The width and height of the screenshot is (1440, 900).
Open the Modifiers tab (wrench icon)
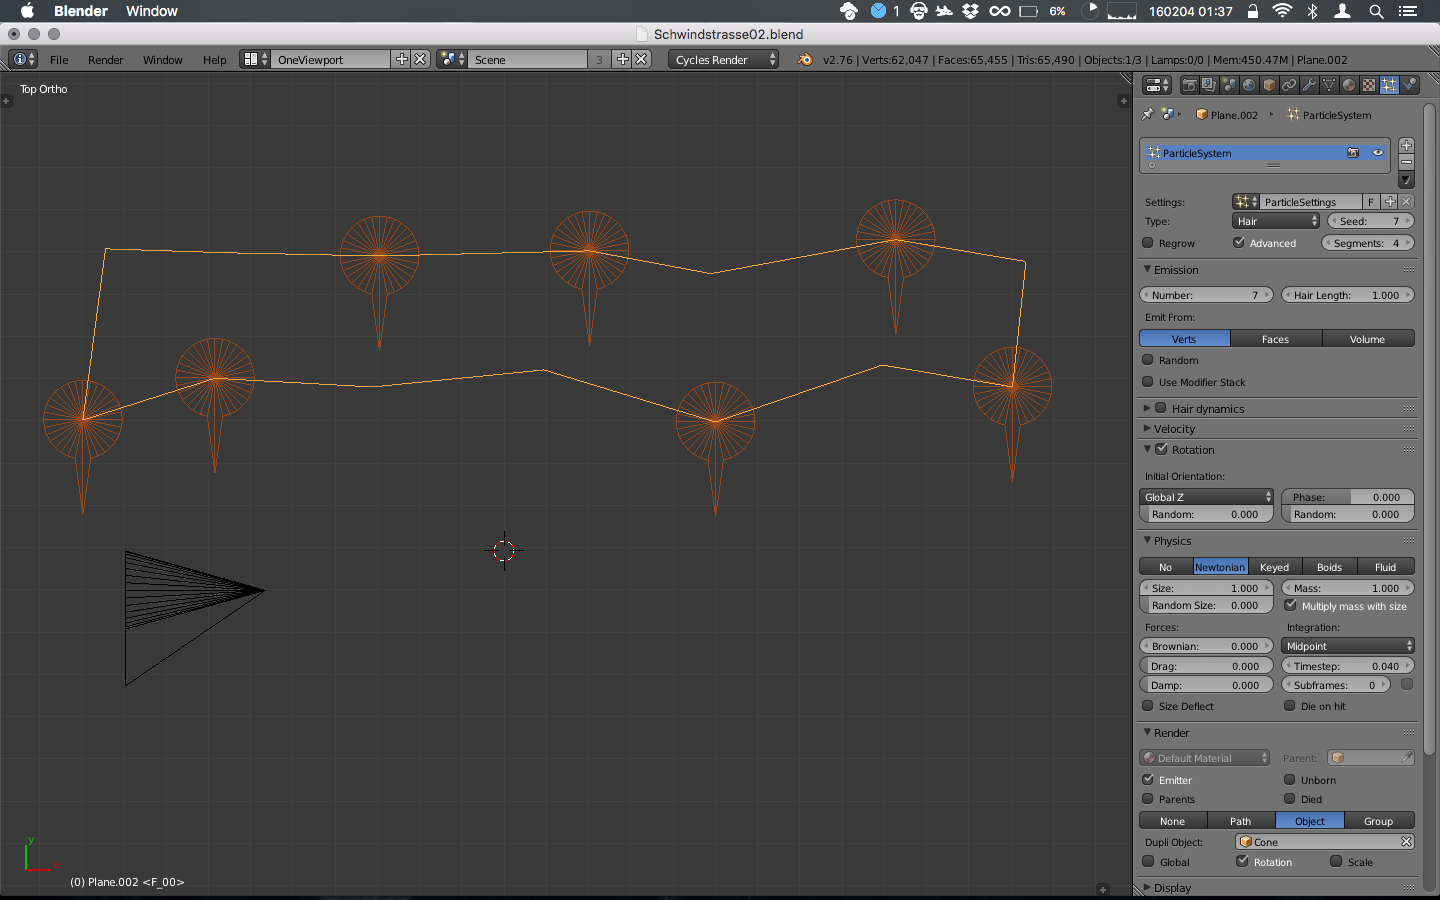[x=1309, y=85]
